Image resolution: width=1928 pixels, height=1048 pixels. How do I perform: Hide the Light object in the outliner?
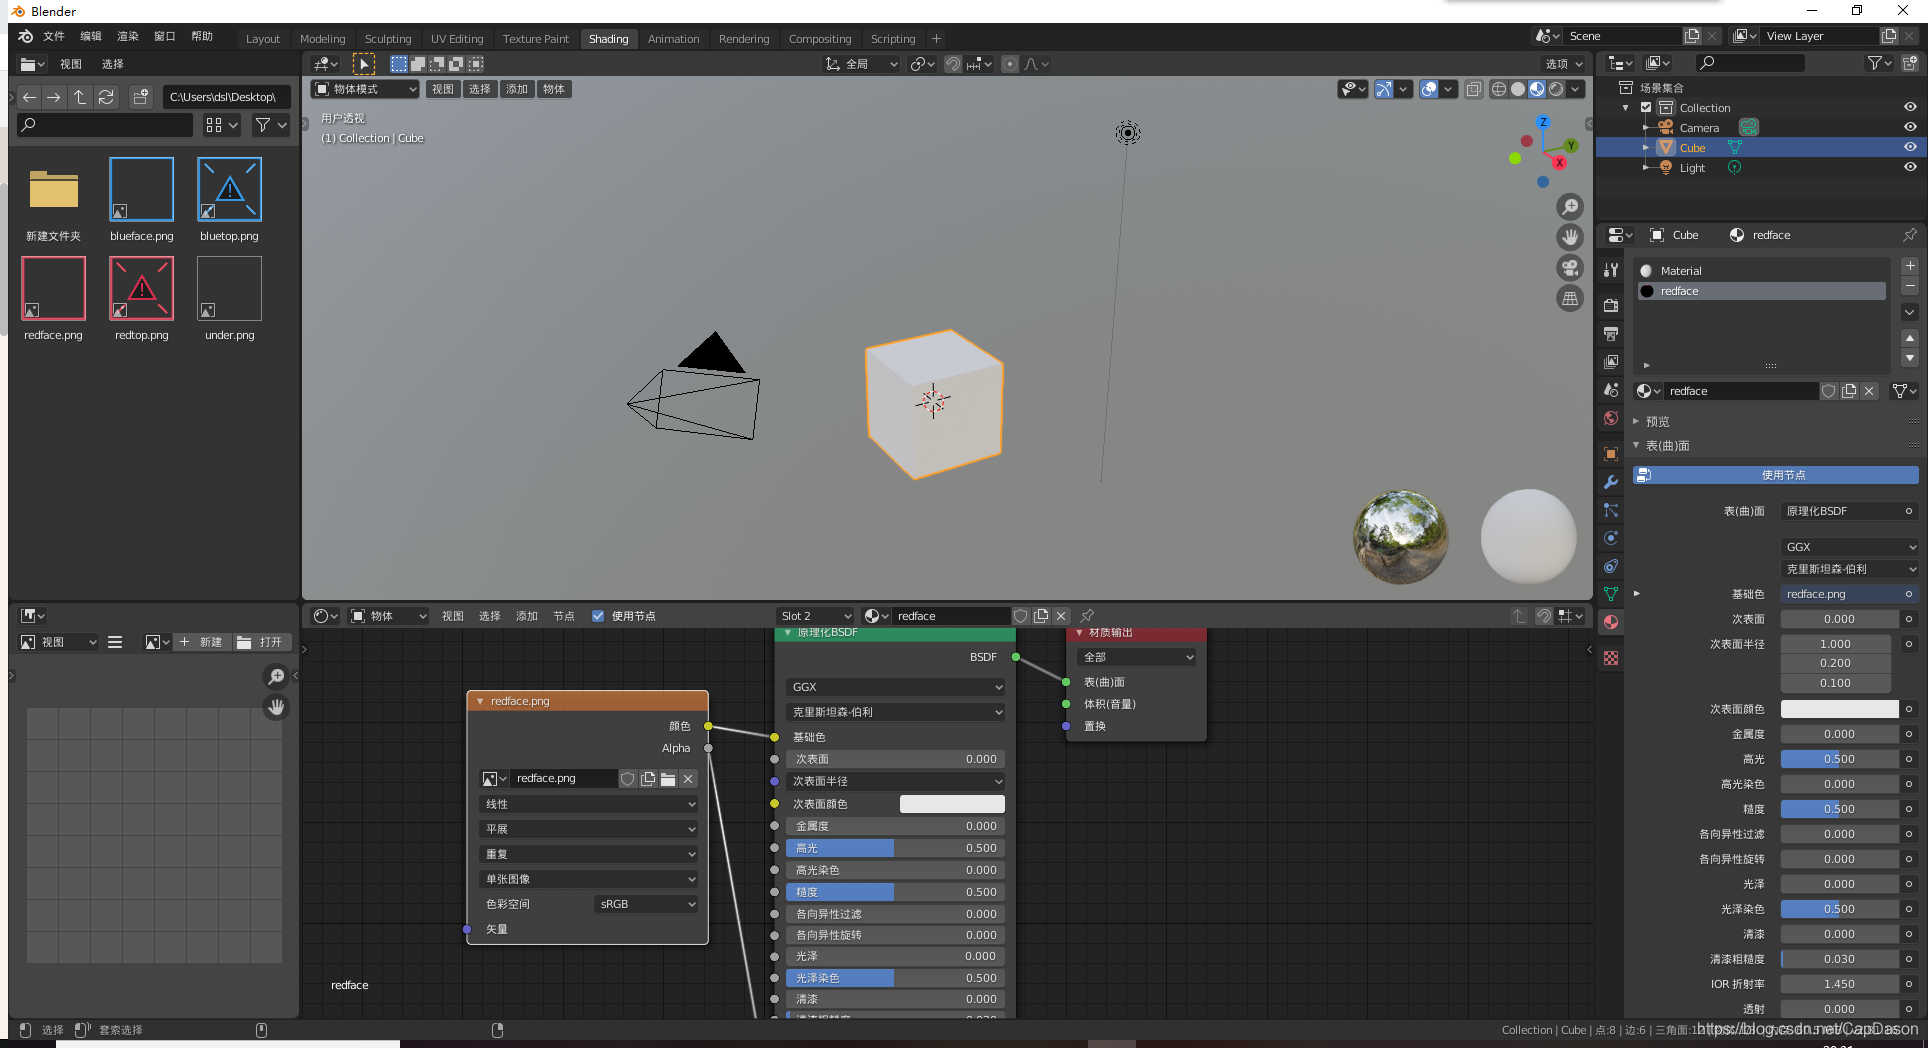1911,167
